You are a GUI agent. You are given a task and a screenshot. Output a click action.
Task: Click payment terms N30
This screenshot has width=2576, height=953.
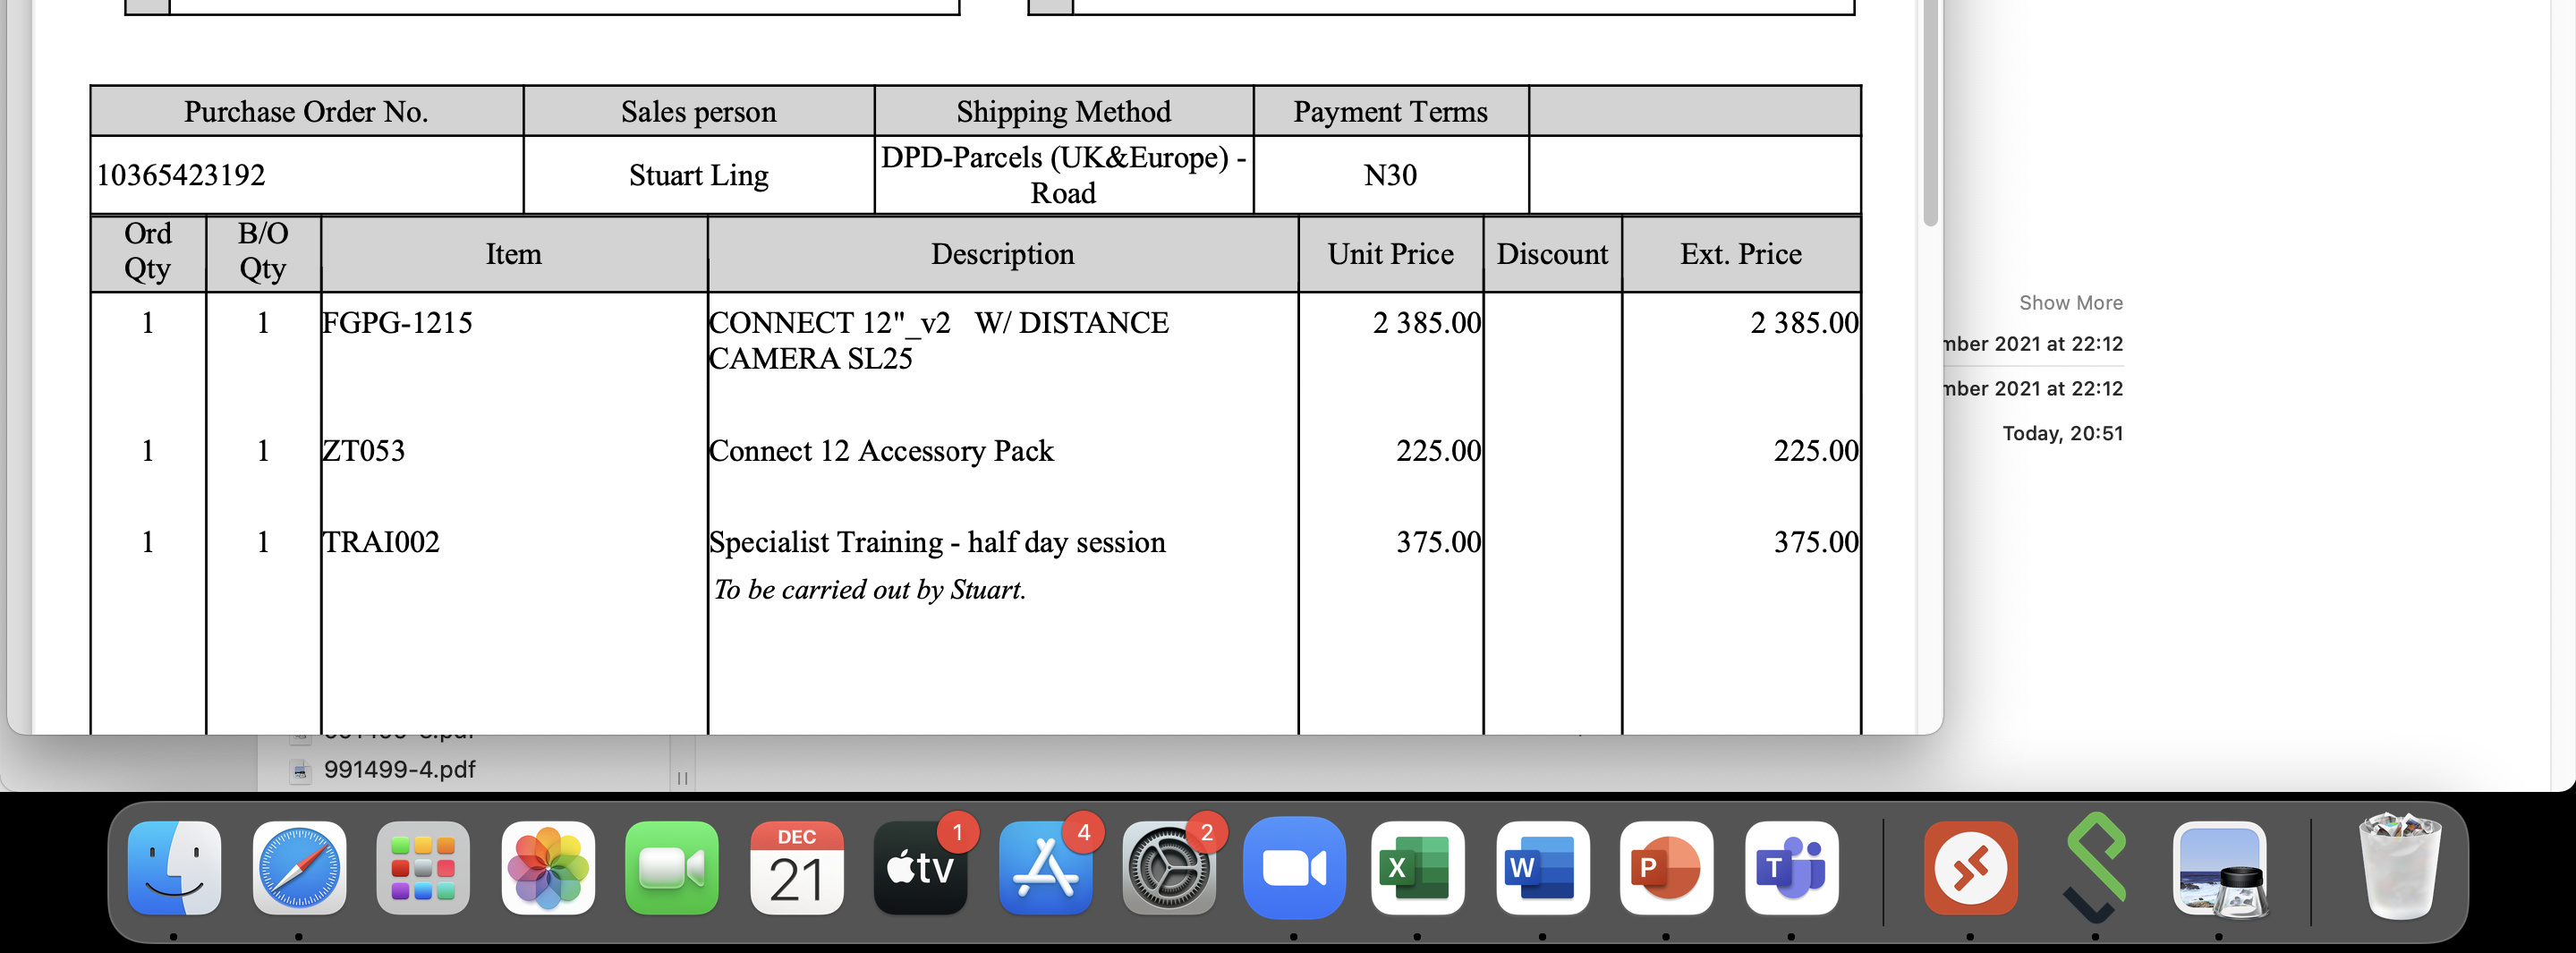1390,175
